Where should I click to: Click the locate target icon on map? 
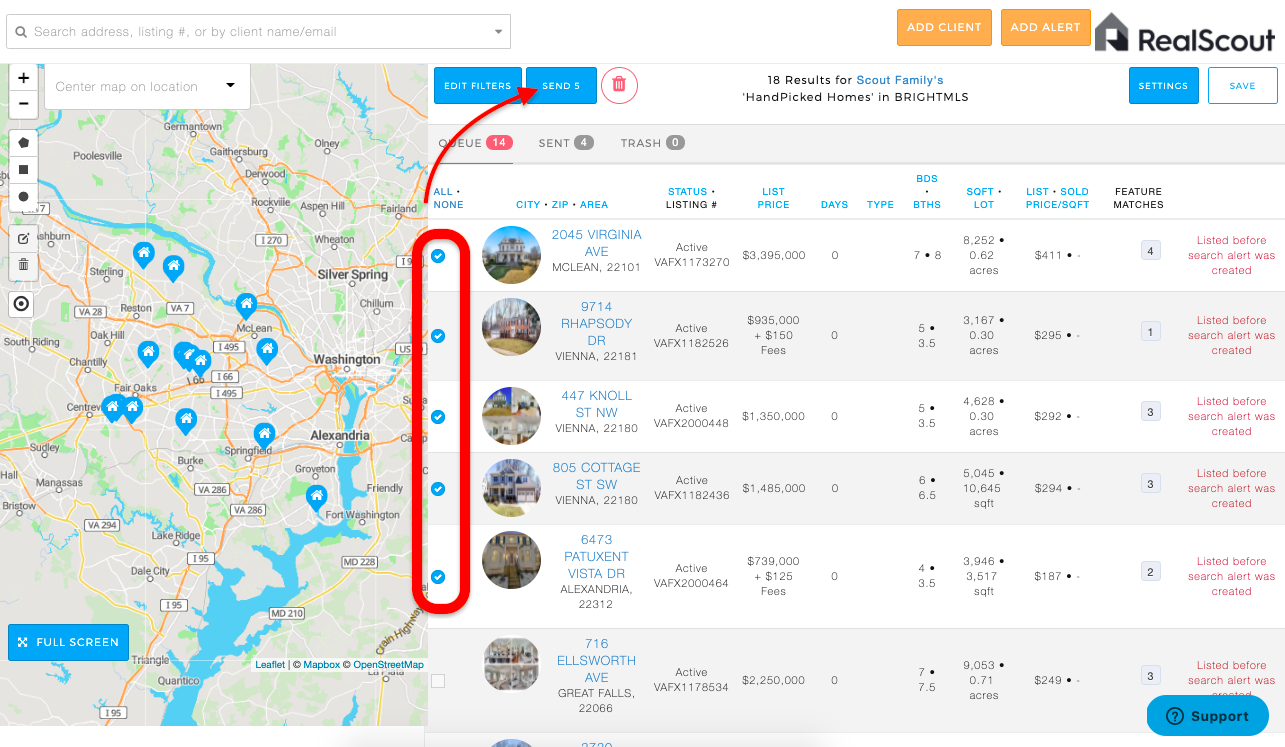[22, 303]
